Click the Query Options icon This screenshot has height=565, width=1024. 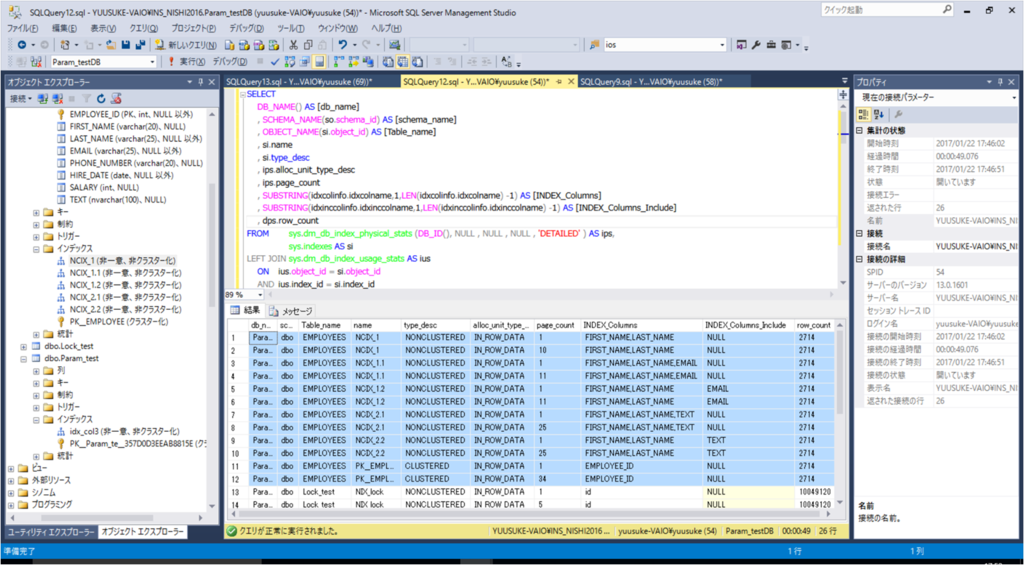304,61
